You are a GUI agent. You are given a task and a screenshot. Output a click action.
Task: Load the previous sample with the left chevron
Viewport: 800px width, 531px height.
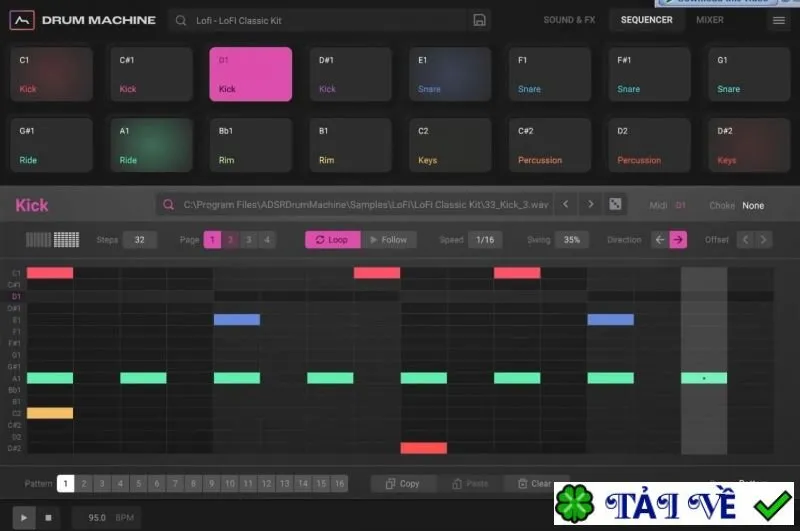[x=565, y=205]
